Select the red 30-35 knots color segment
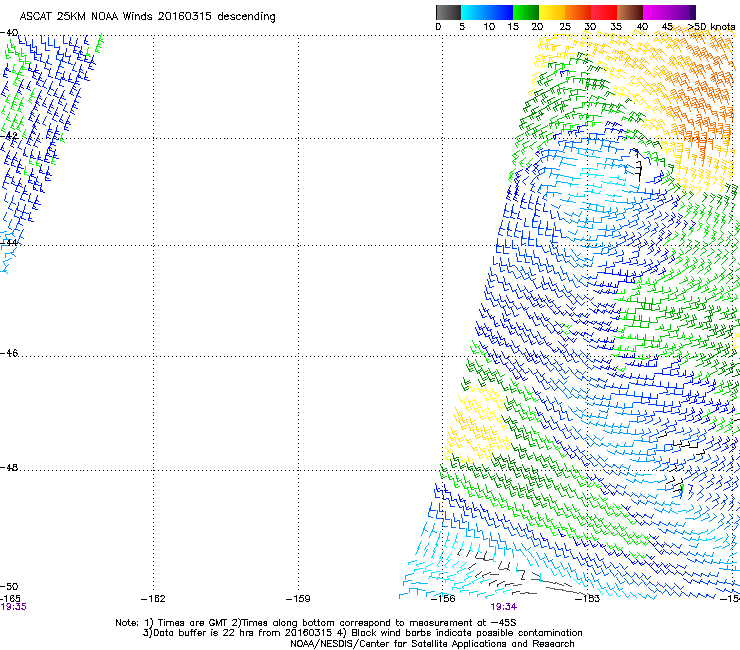This screenshot has height=650, width=740. click(x=604, y=12)
